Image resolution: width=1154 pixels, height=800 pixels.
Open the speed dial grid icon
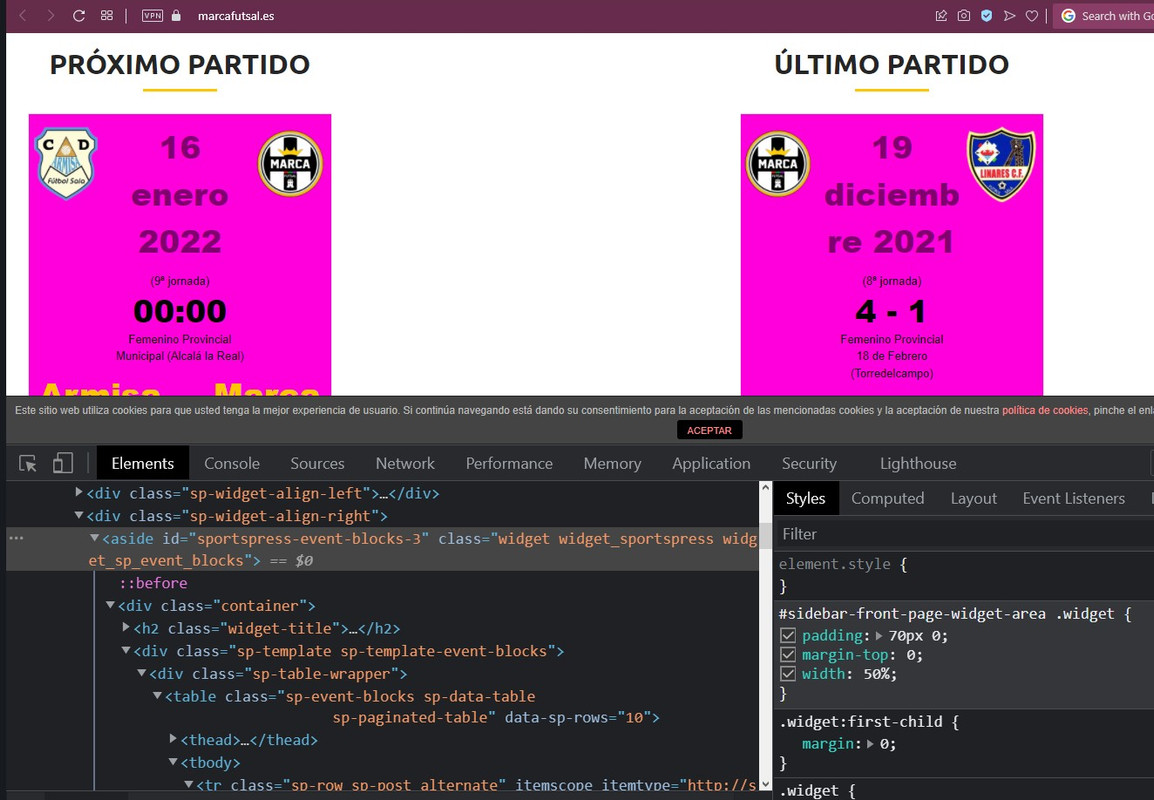(107, 15)
